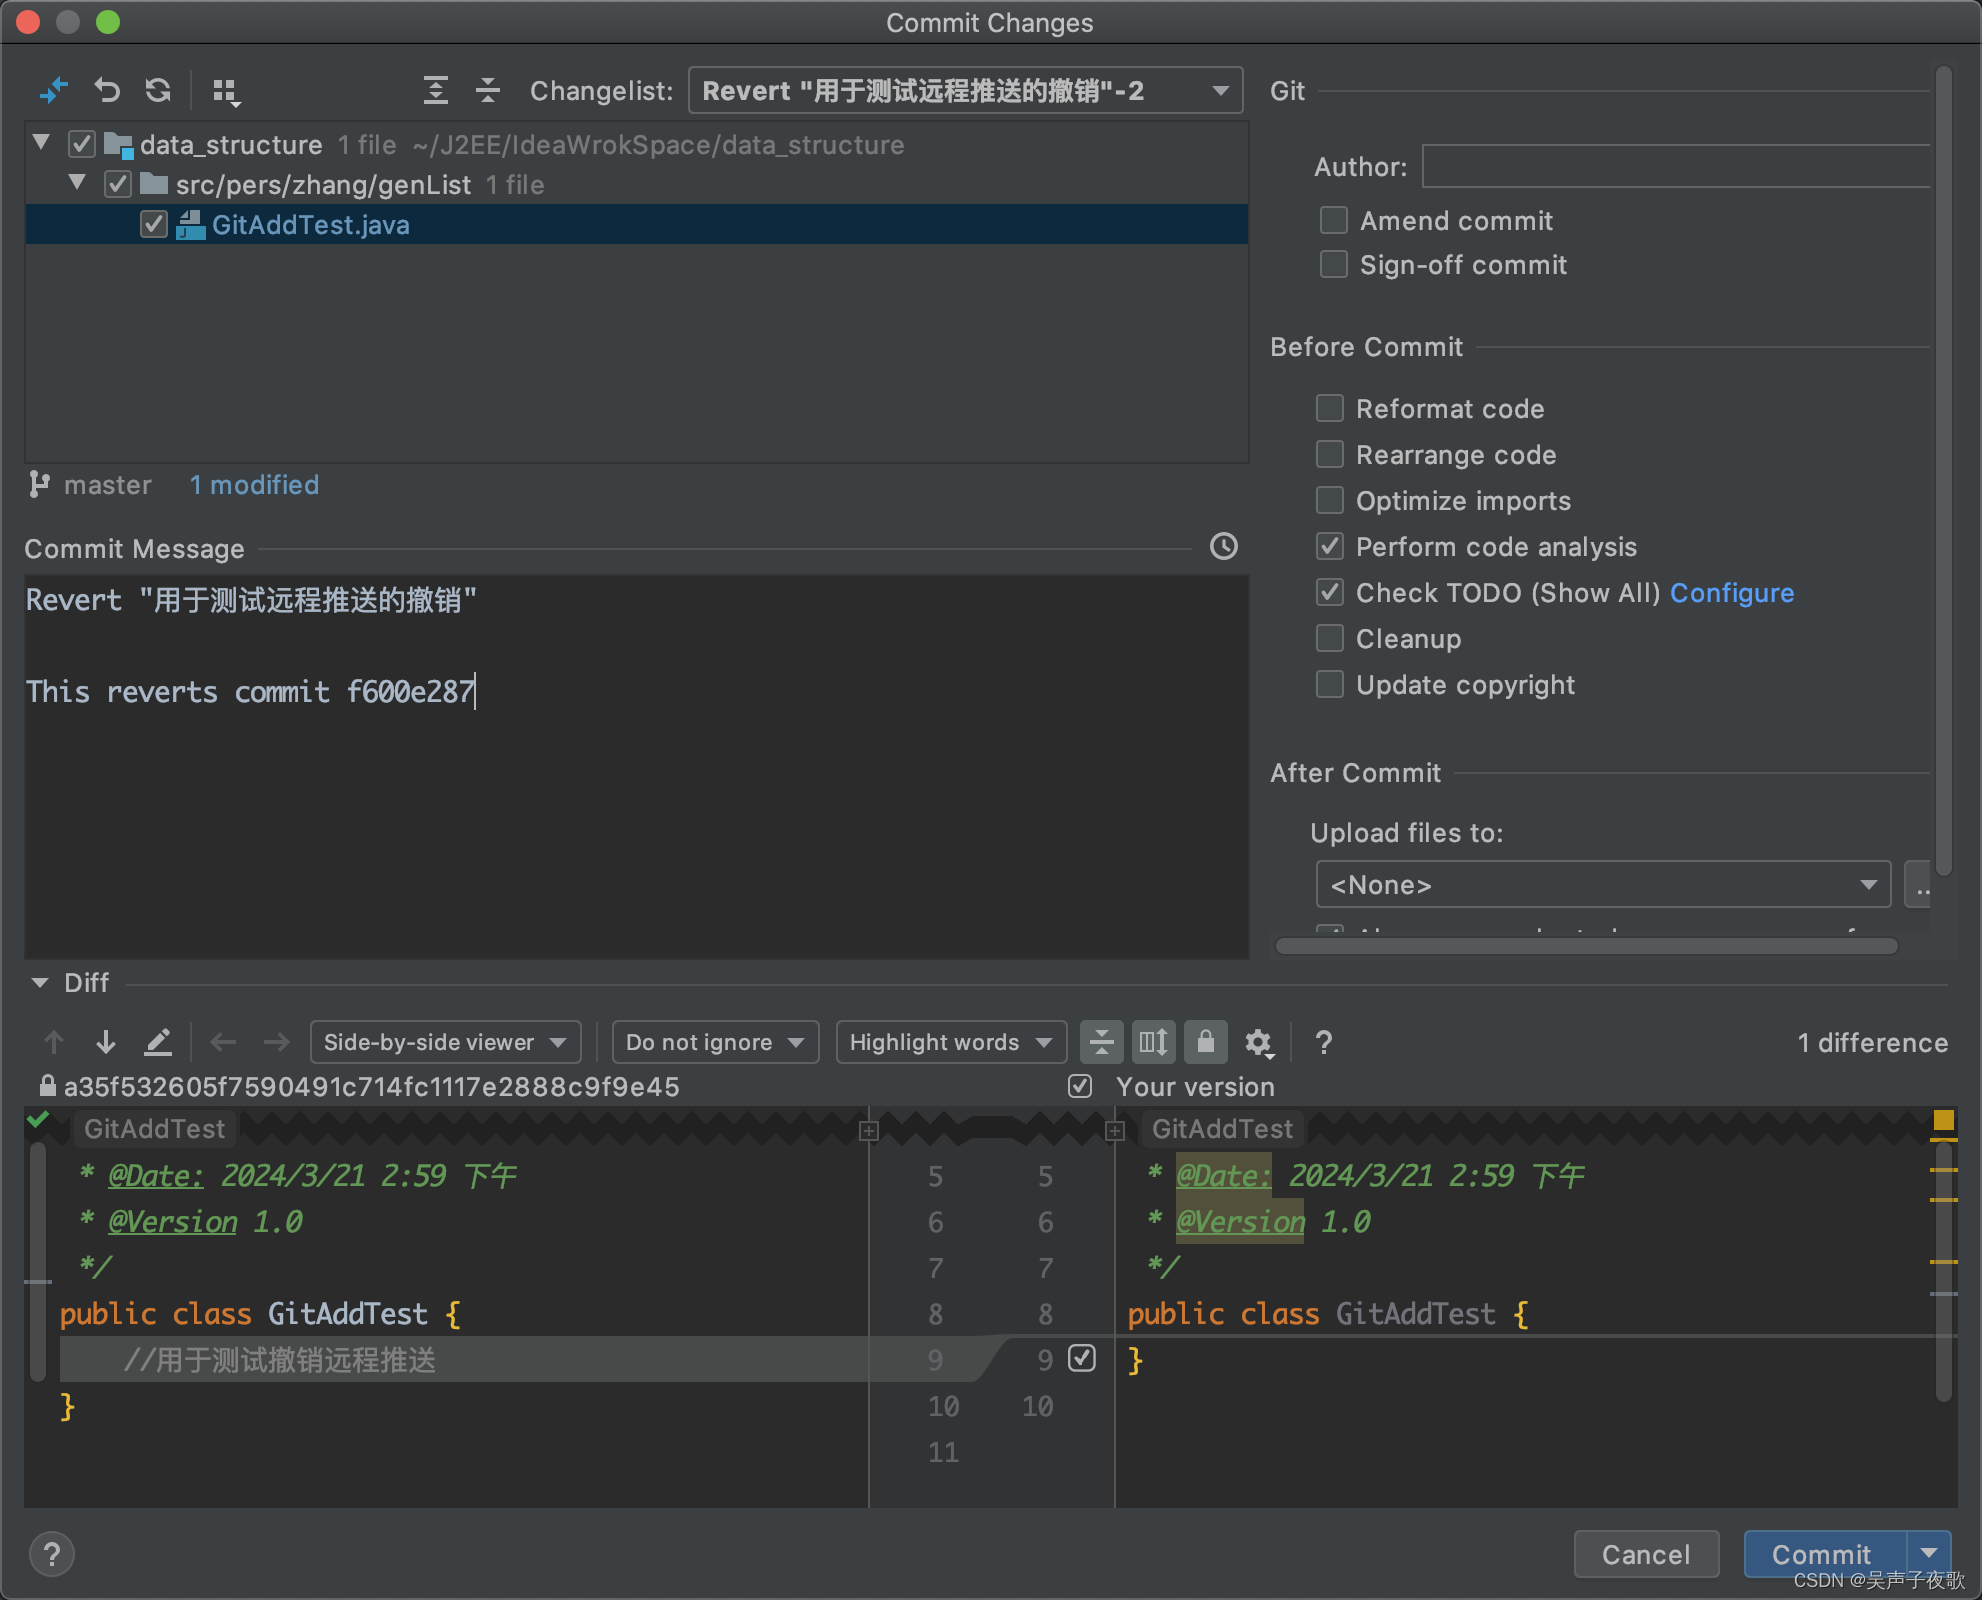Click the green inspection checkmark icon
The height and width of the screenshot is (1600, 1982).
38,1120
